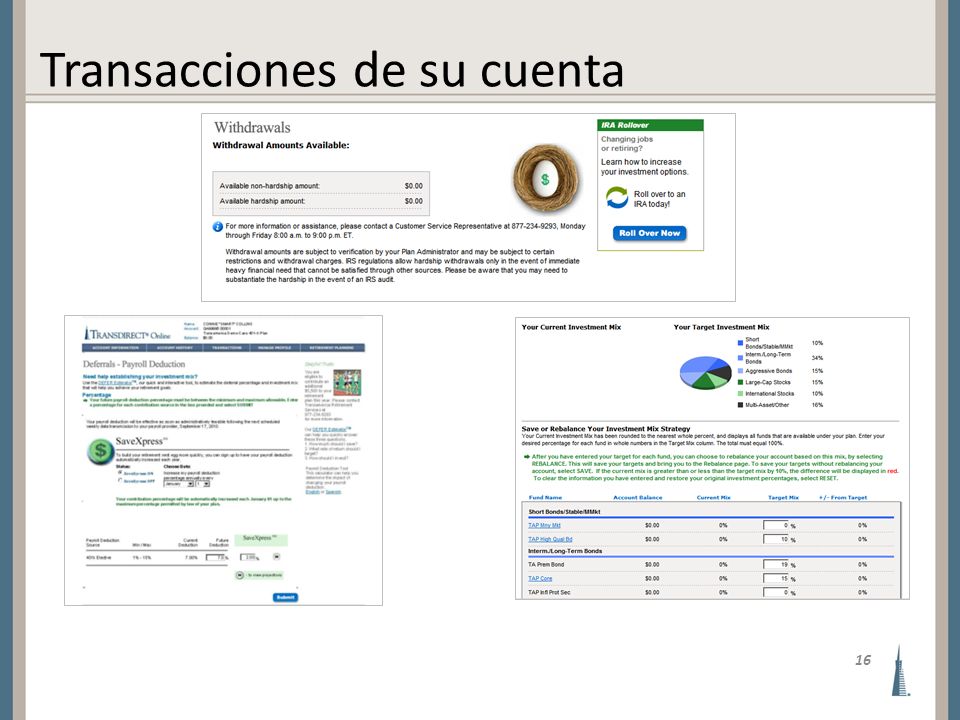
Task: Click the TAP Infl Prot Sec fund name
Action: tap(549, 593)
